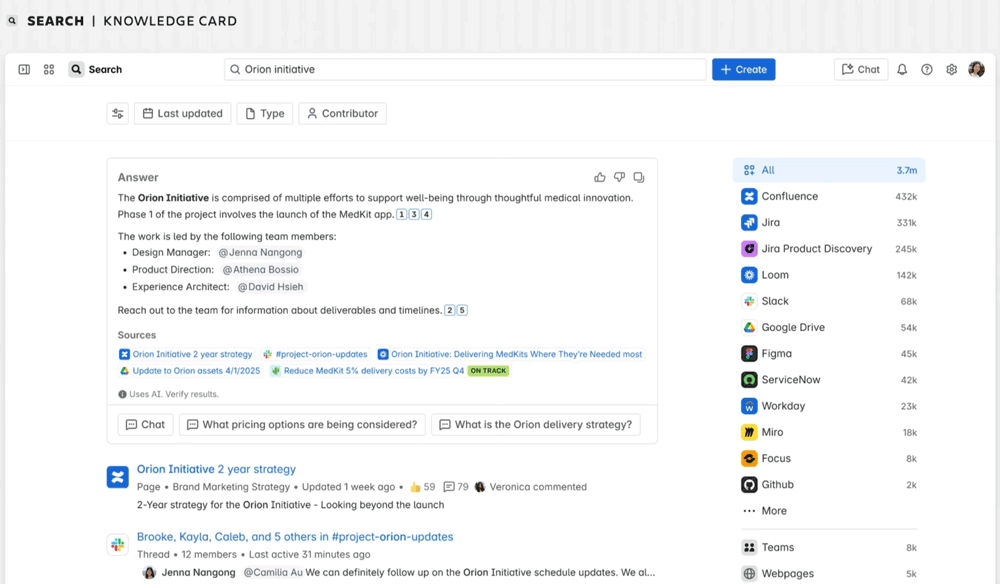Open the app switcher grid icon
Image resolution: width=1000 pixels, height=584 pixels.
(x=49, y=69)
